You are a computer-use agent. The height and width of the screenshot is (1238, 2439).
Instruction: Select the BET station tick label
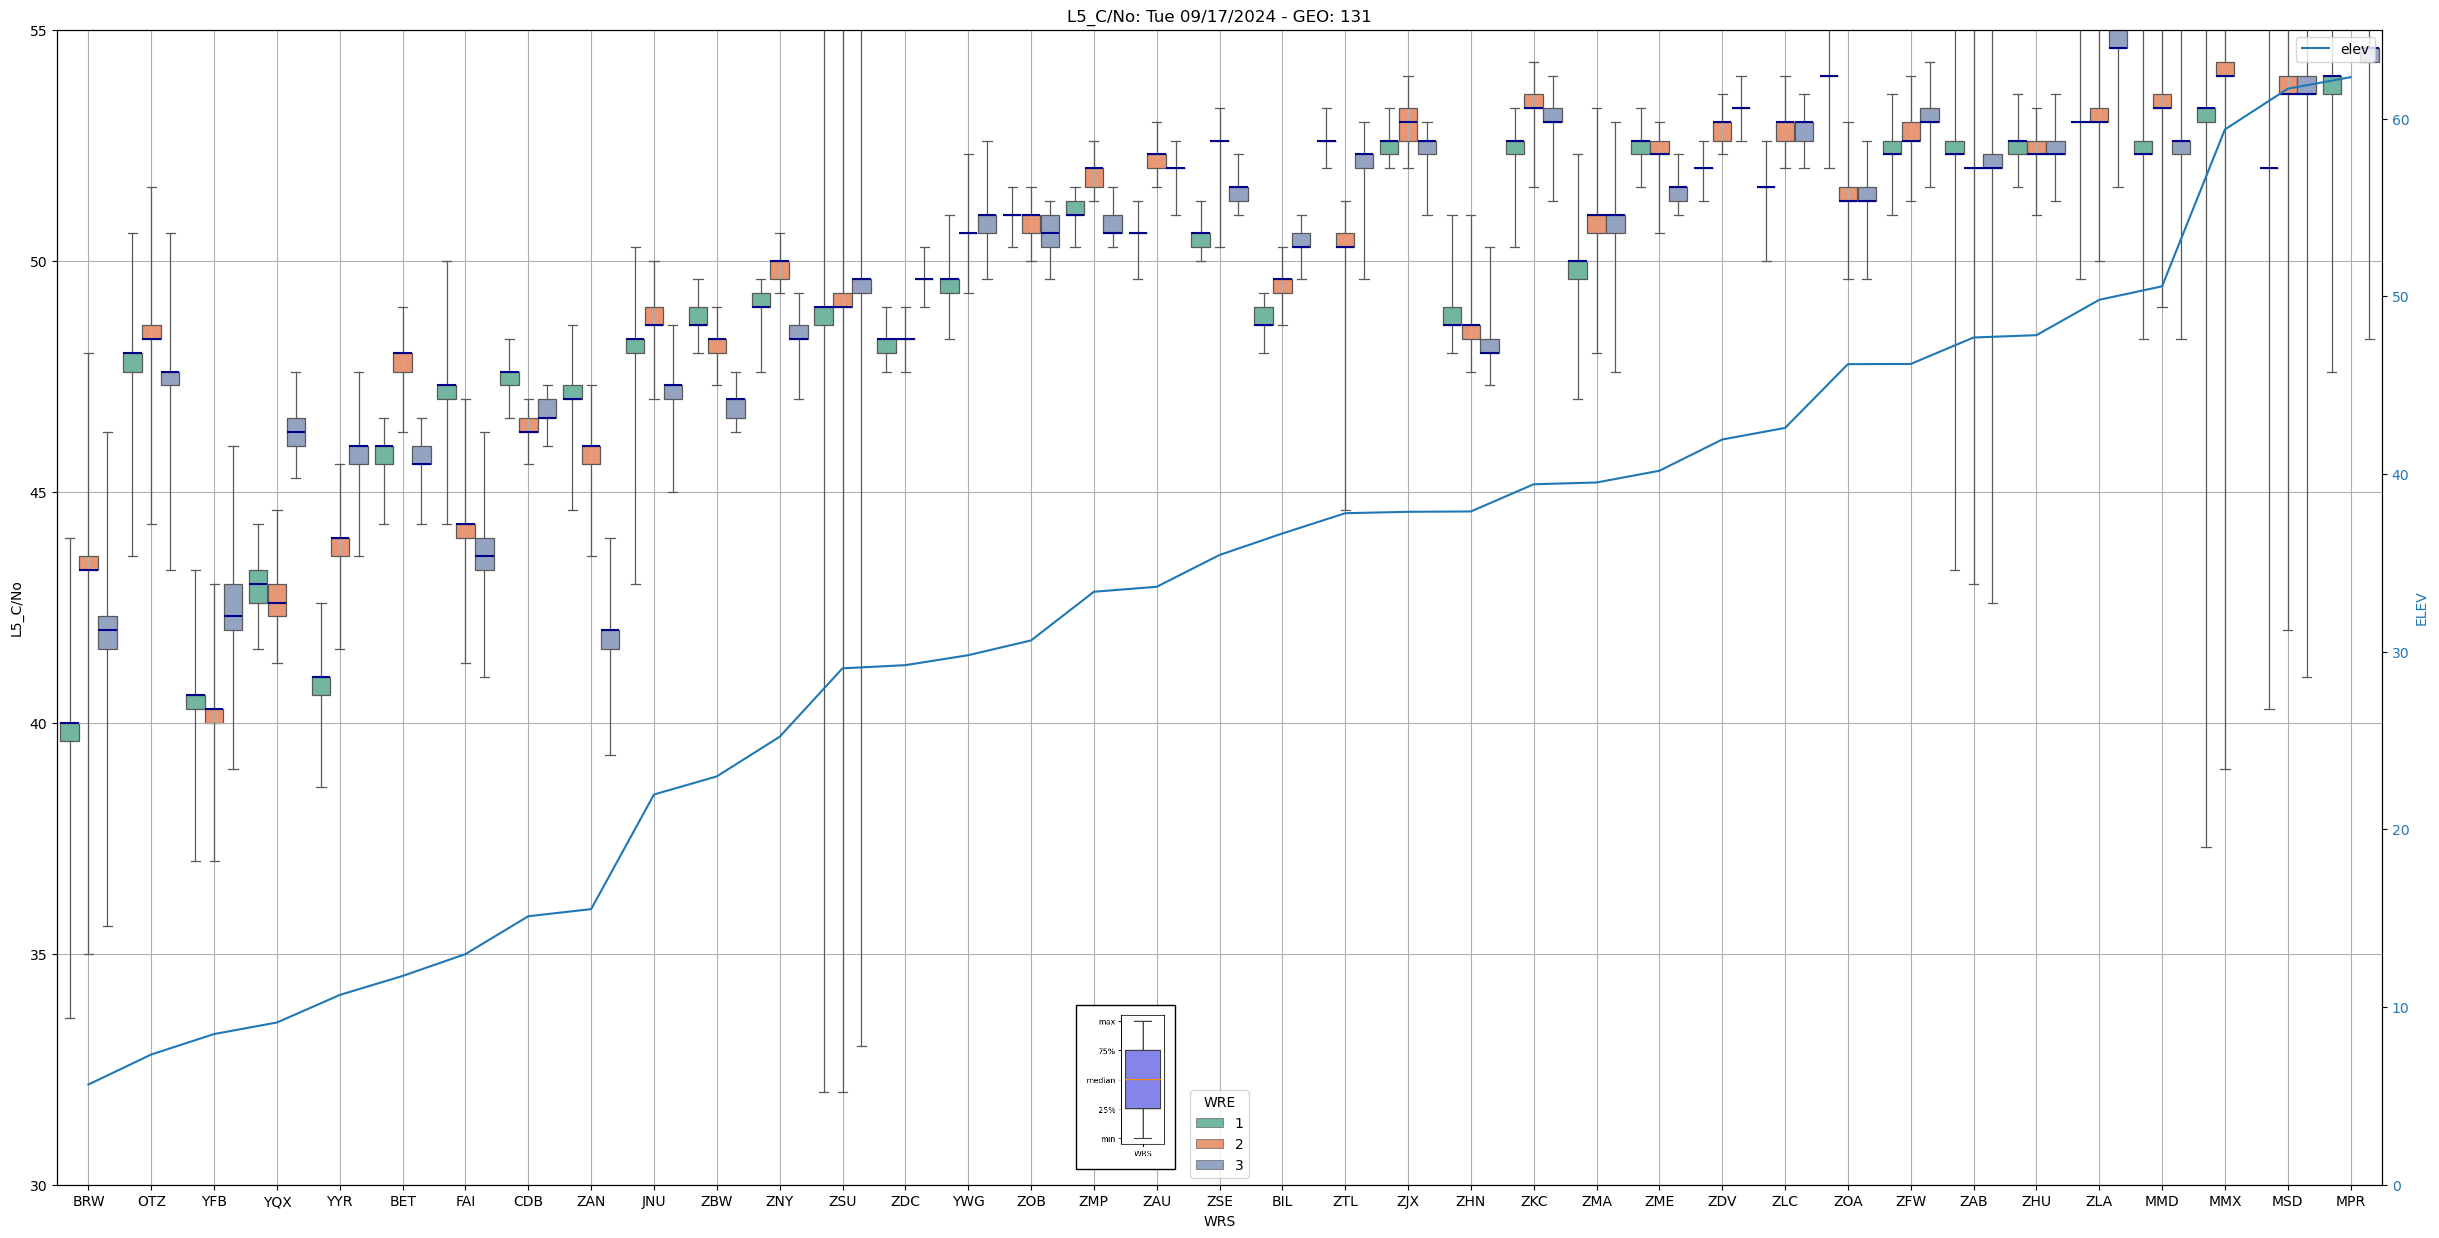pos(403,1201)
